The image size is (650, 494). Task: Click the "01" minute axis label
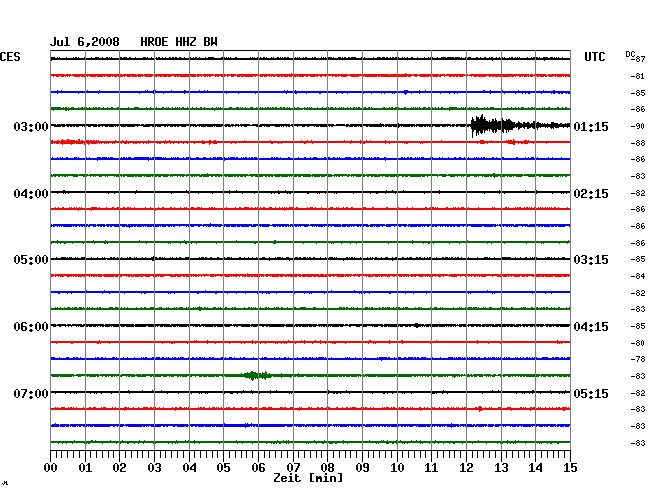click(x=85, y=468)
